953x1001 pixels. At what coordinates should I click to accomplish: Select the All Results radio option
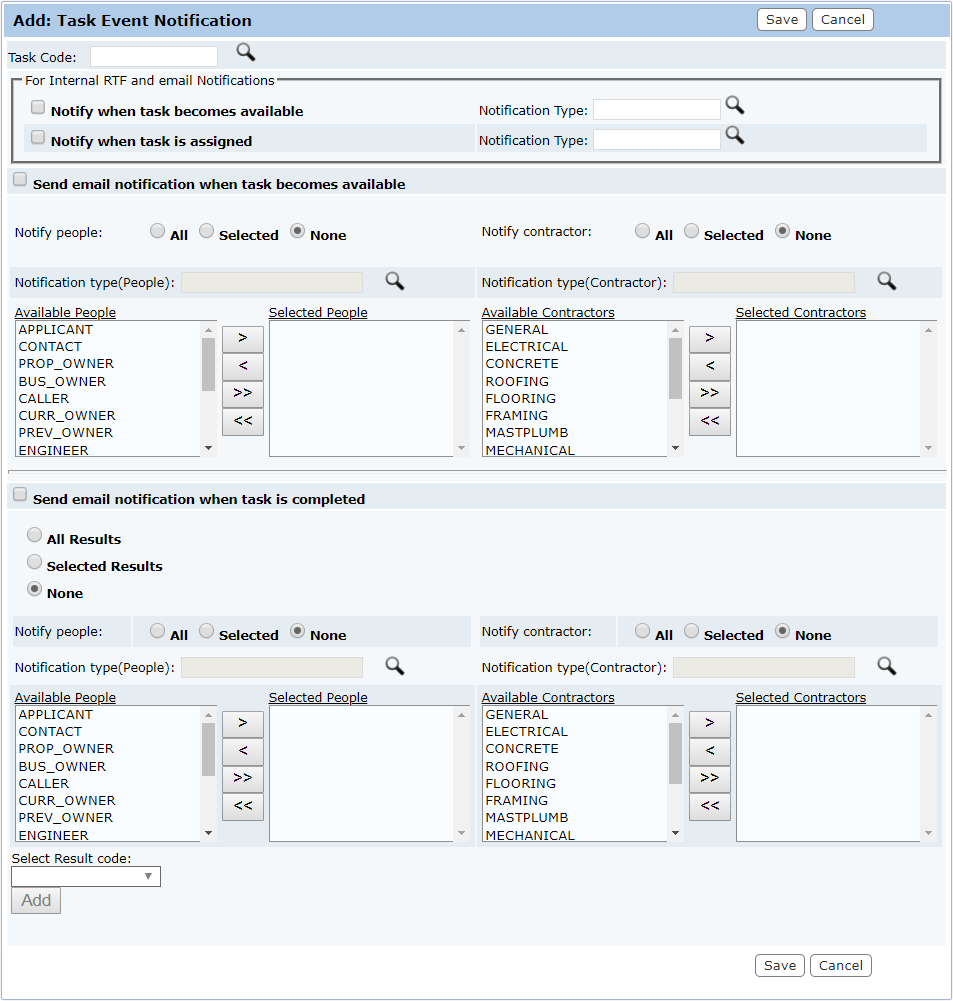35,536
